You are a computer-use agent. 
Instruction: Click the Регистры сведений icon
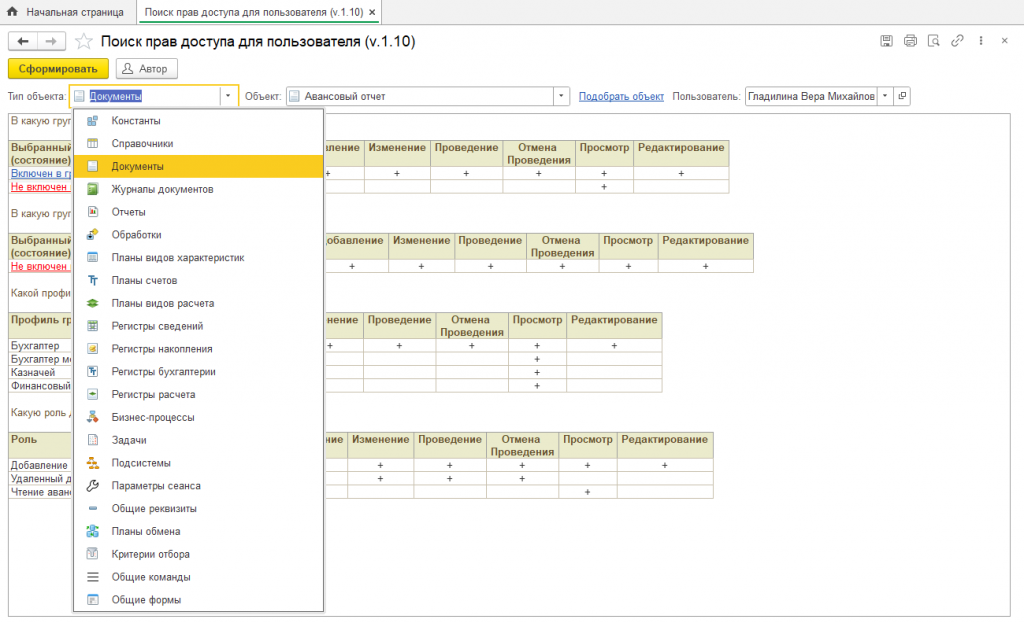[x=93, y=326]
